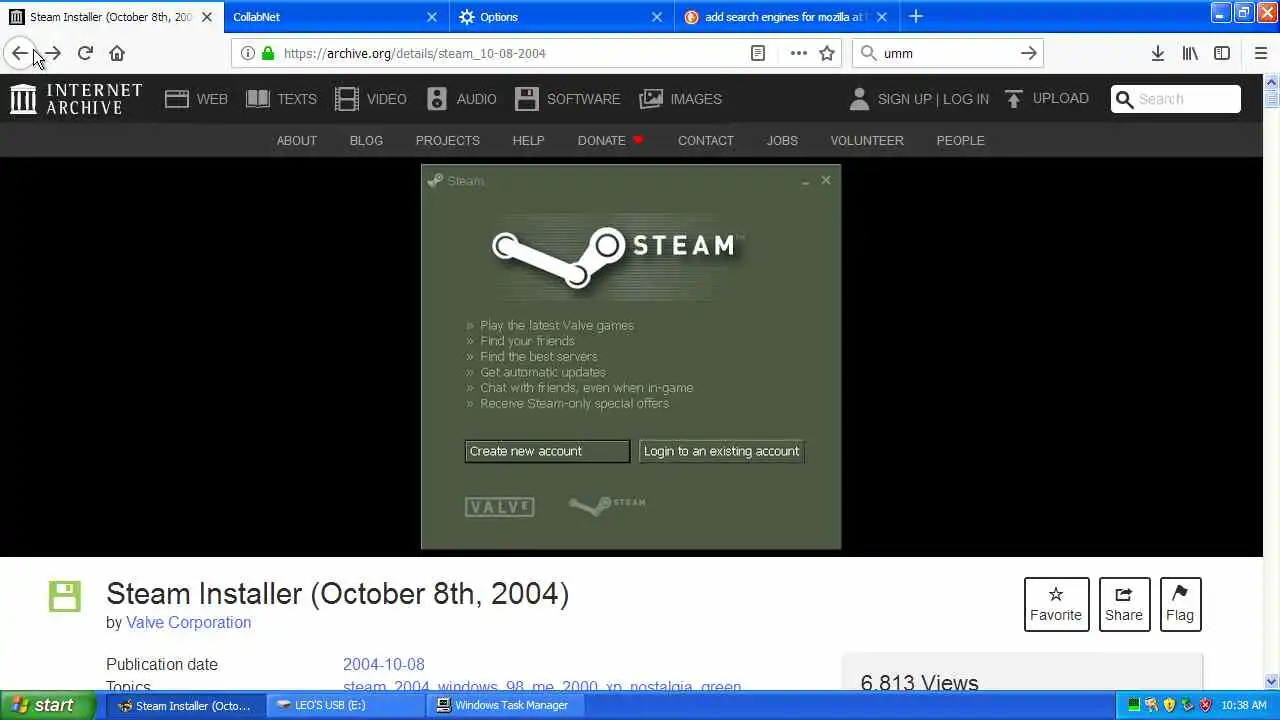Open the PROJECTS link
The height and width of the screenshot is (720, 1280).
click(x=448, y=140)
